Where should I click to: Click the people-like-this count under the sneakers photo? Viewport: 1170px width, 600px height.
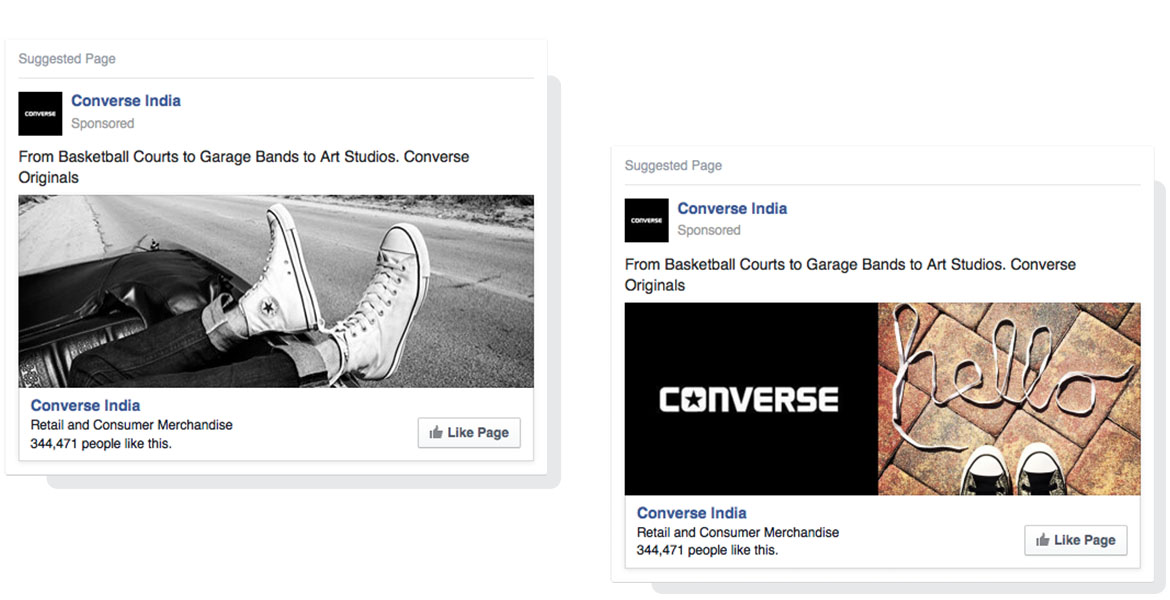click(x=100, y=444)
